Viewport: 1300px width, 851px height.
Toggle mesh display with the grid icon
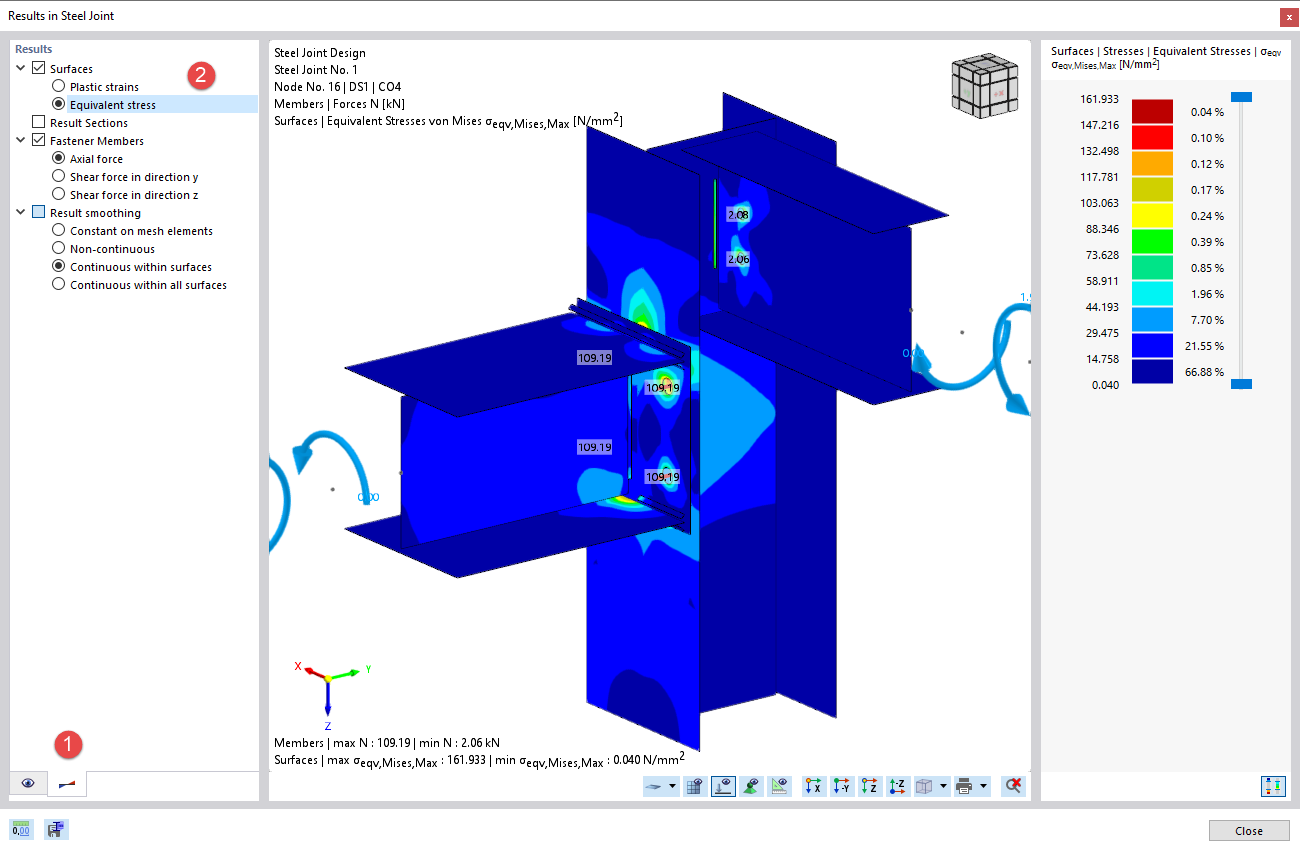[x=695, y=786]
